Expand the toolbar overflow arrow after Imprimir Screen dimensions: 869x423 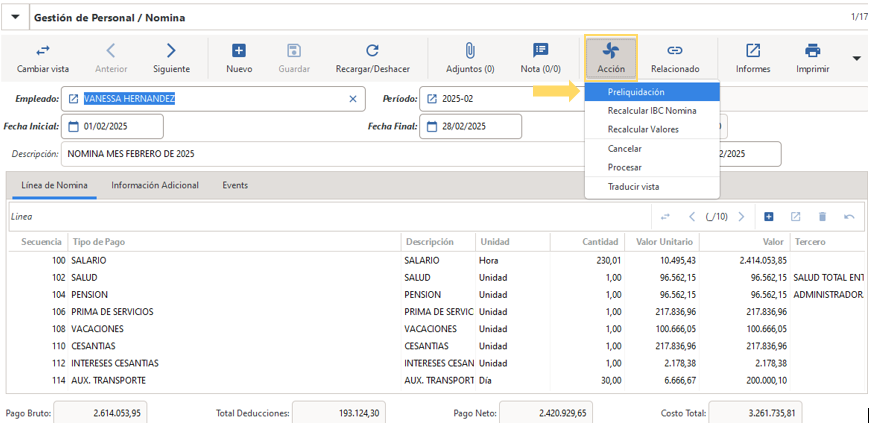[857, 58]
